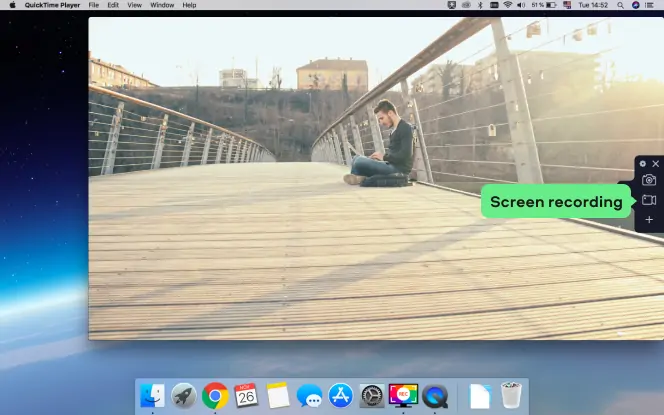Toggle Wi-Fi menu in the menu bar

(x=507, y=5)
